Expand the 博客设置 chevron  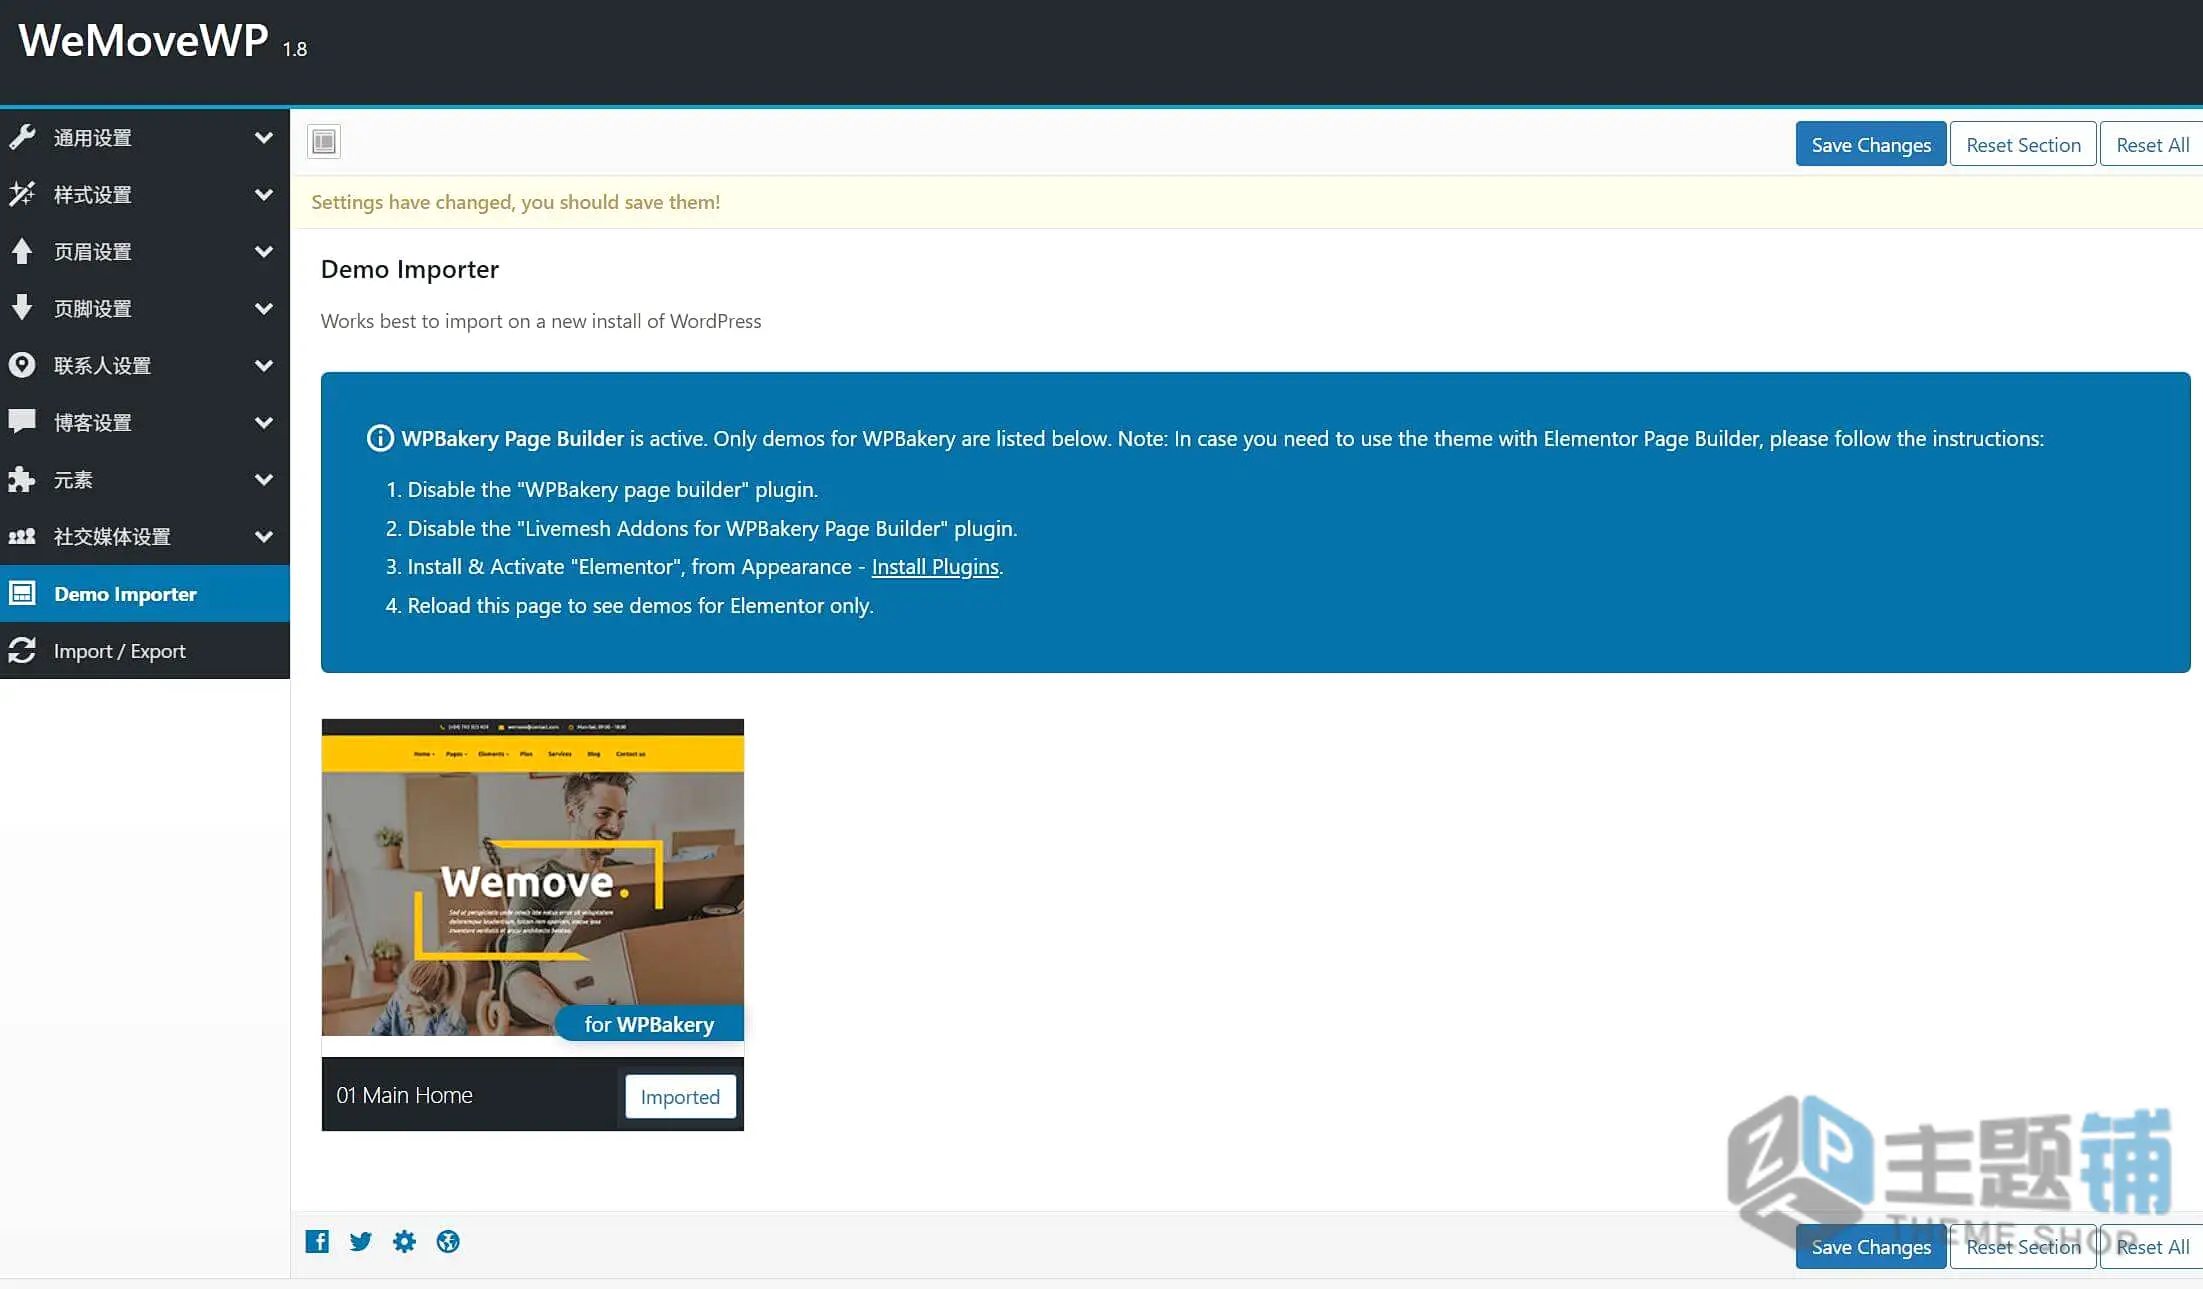[x=264, y=422]
